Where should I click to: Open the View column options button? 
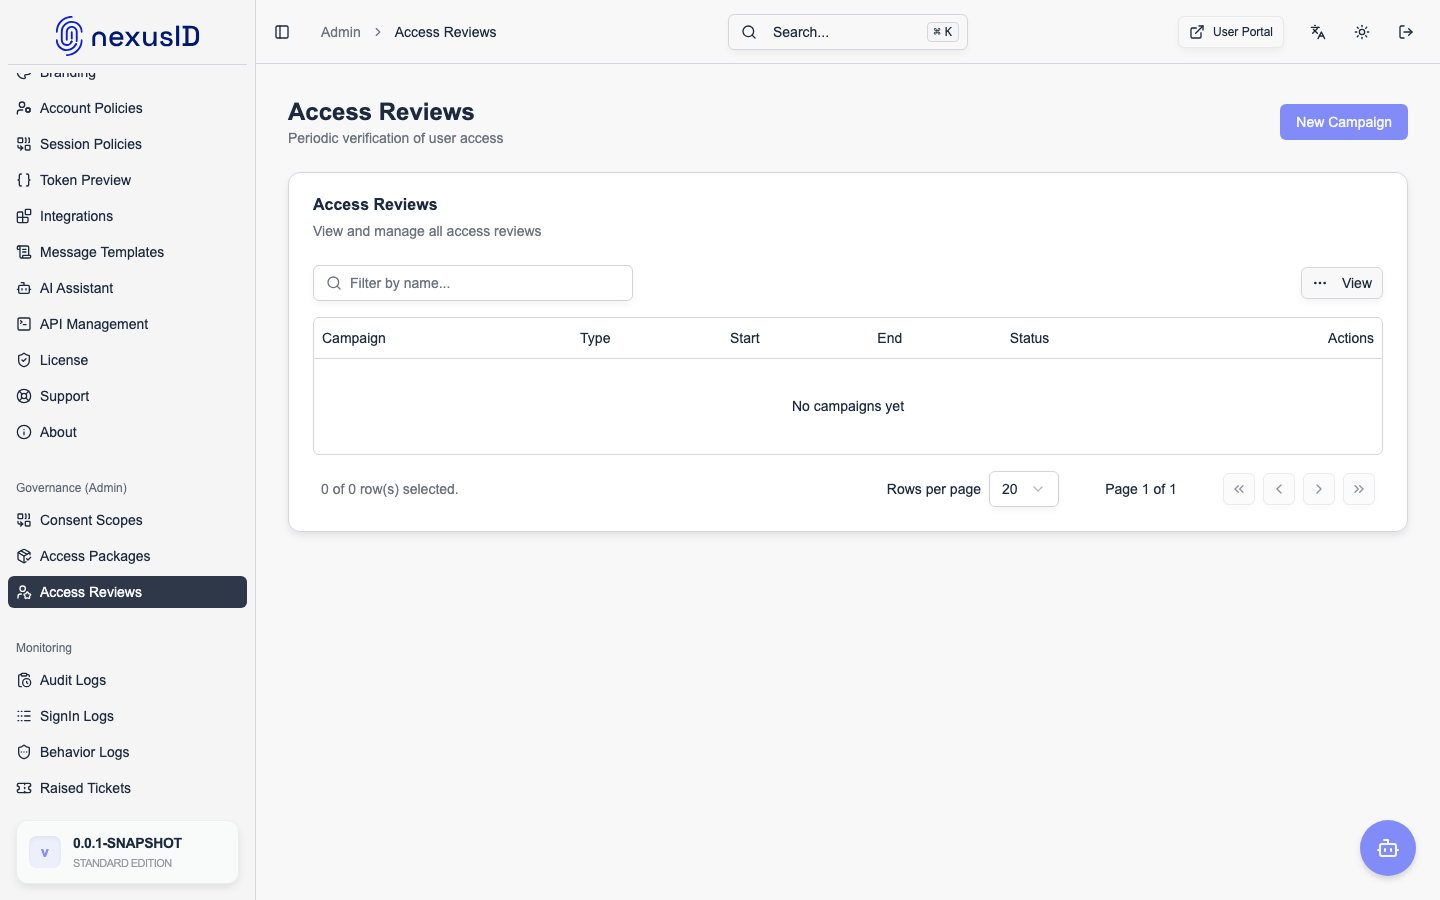[1342, 283]
